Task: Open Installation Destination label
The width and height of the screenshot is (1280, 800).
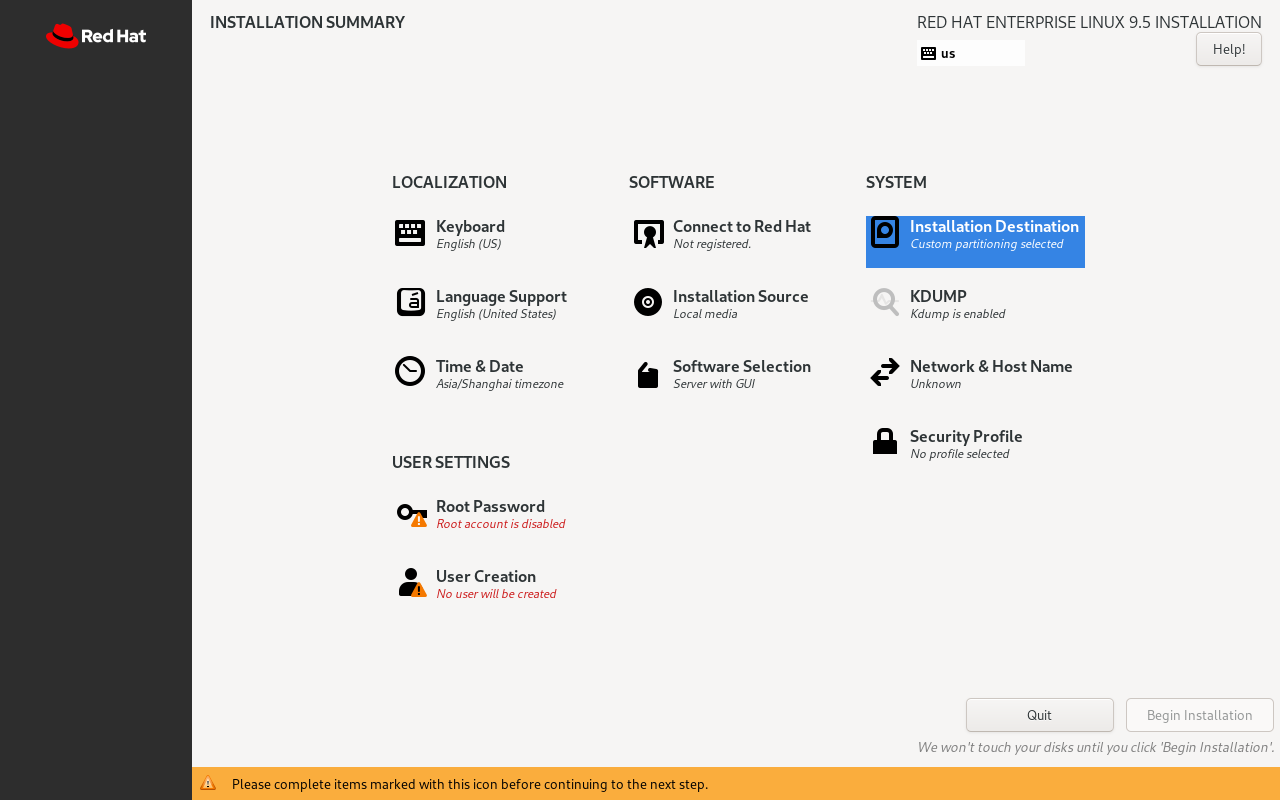Action: click(x=994, y=226)
